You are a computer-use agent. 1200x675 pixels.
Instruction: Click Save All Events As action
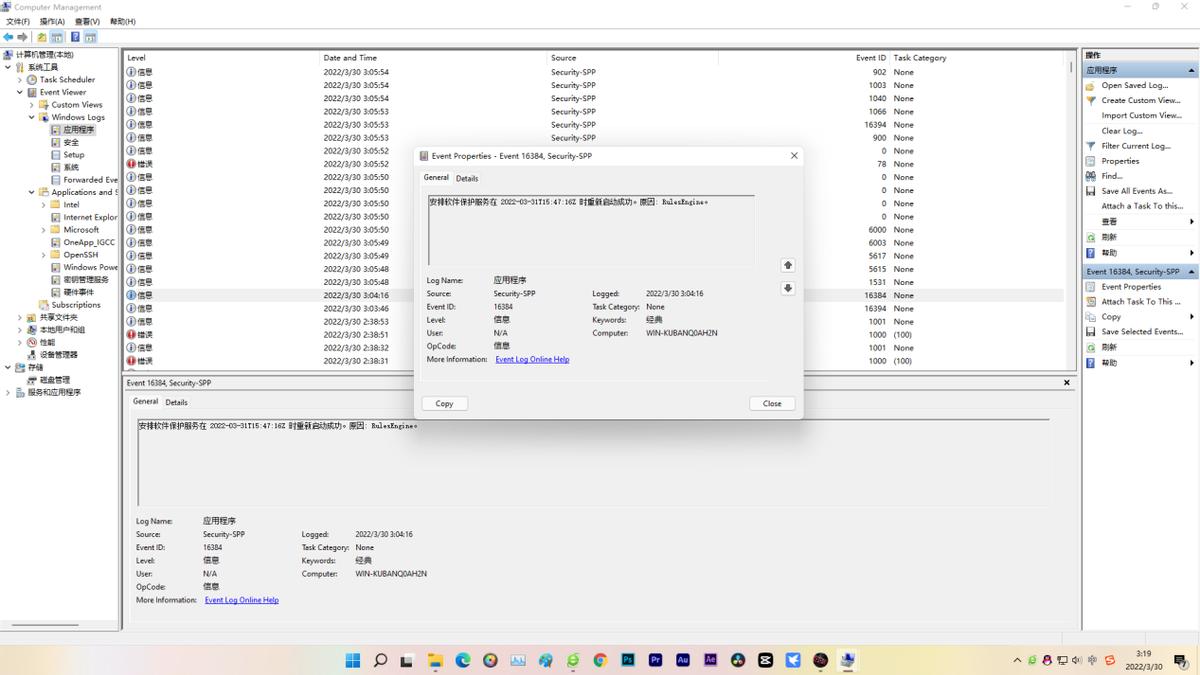tap(1136, 191)
